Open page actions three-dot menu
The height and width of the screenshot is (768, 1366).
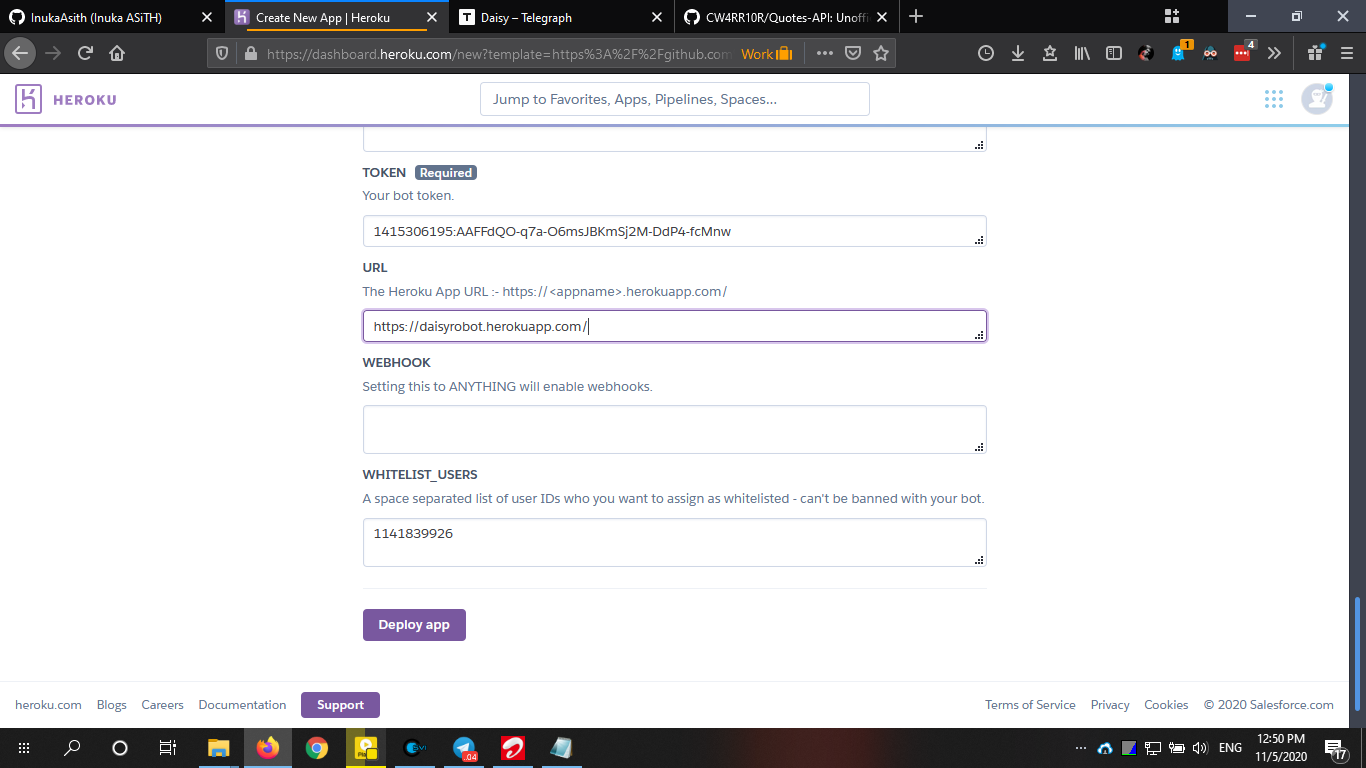[x=825, y=54]
